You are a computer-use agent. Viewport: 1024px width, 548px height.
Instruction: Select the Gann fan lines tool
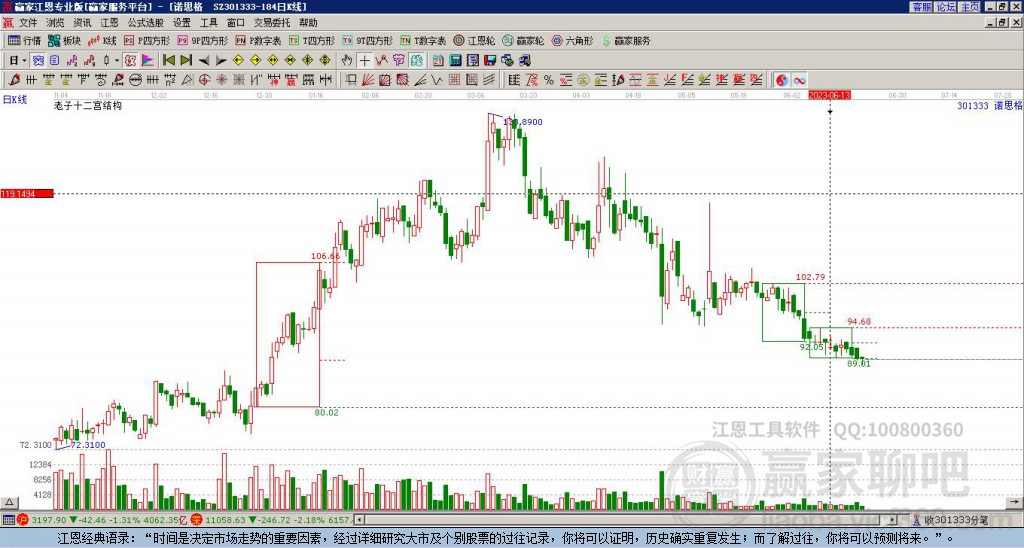[368, 80]
